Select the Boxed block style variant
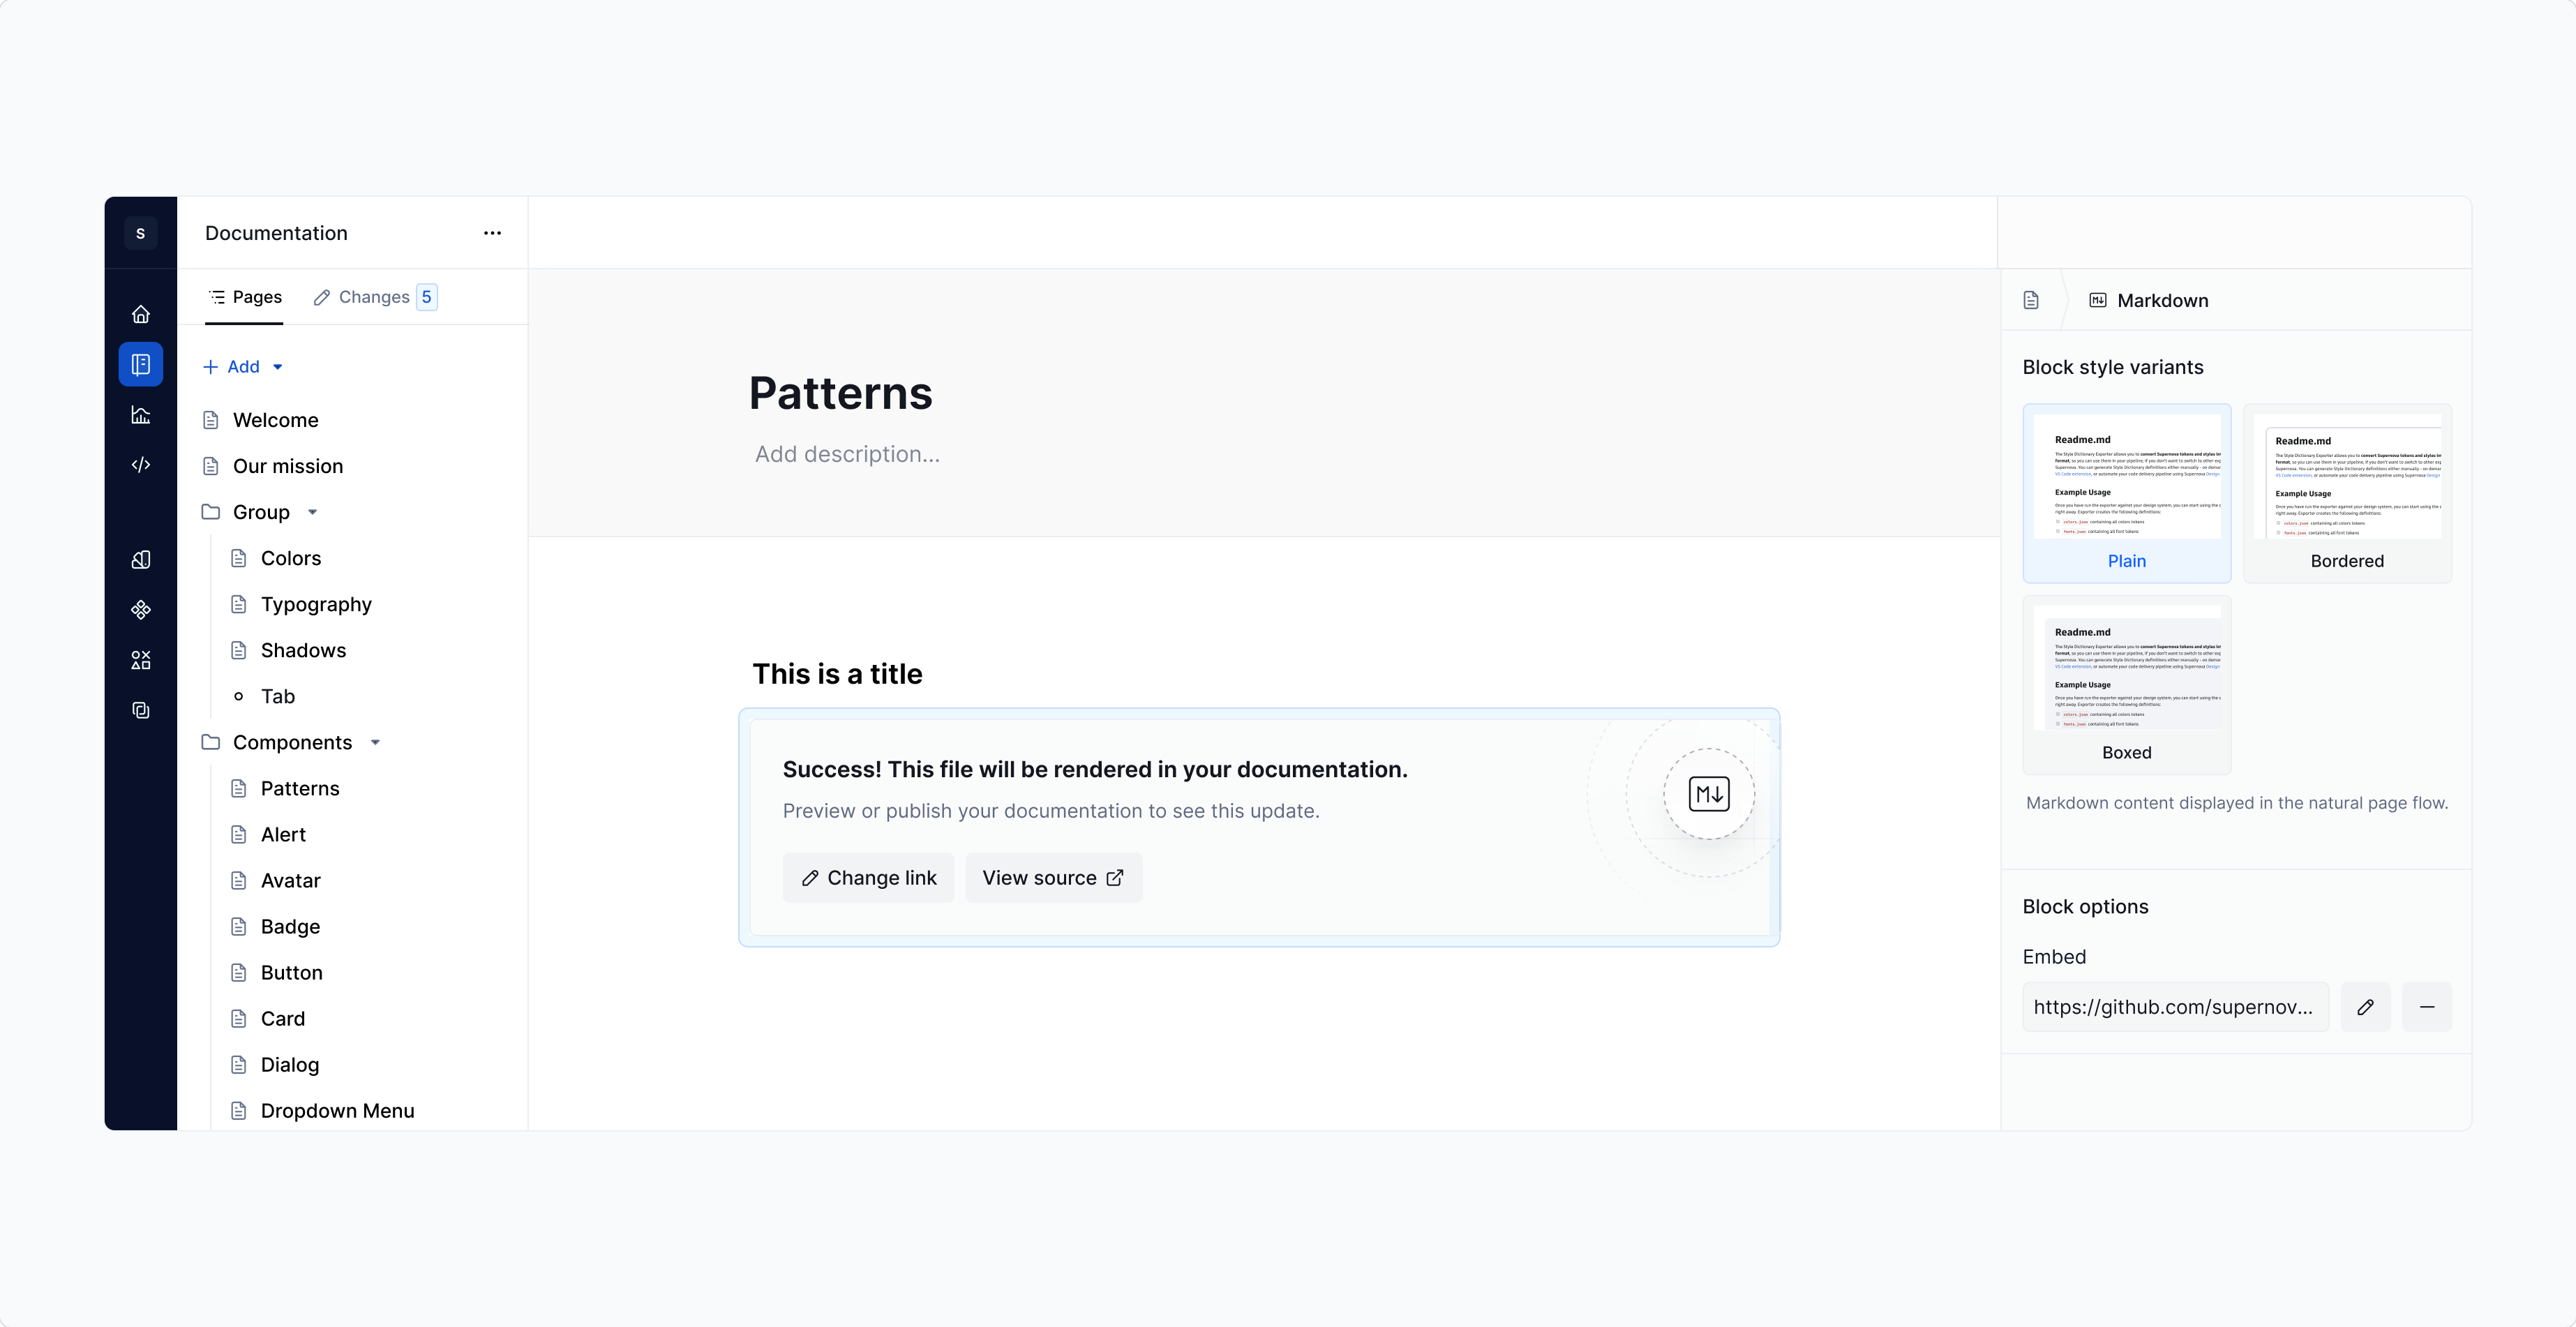 [2126, 684]
